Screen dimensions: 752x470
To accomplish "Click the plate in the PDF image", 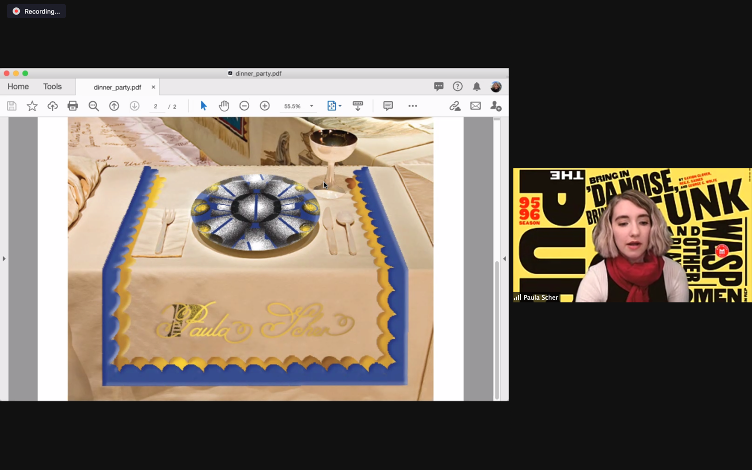I will point(255,213).
